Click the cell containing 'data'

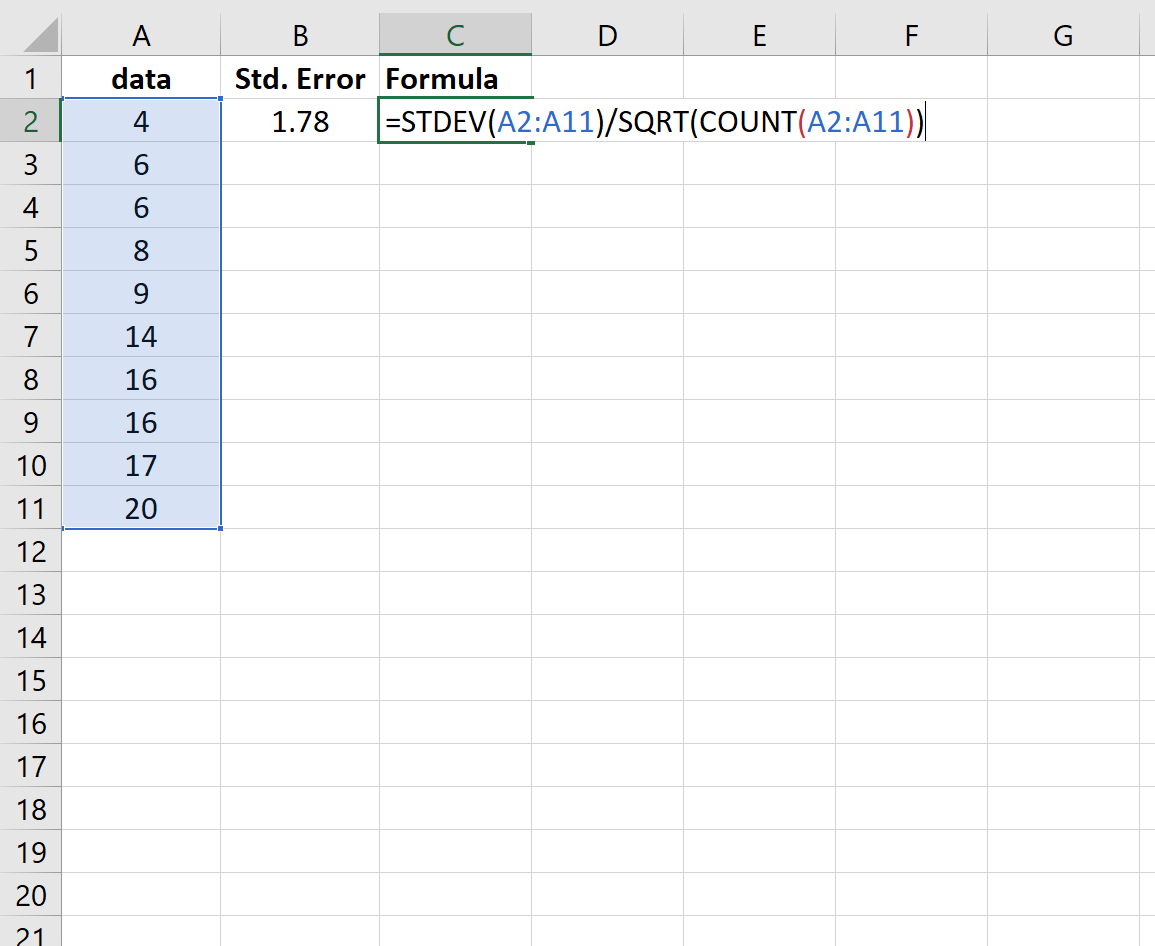[x=141, y=78]
